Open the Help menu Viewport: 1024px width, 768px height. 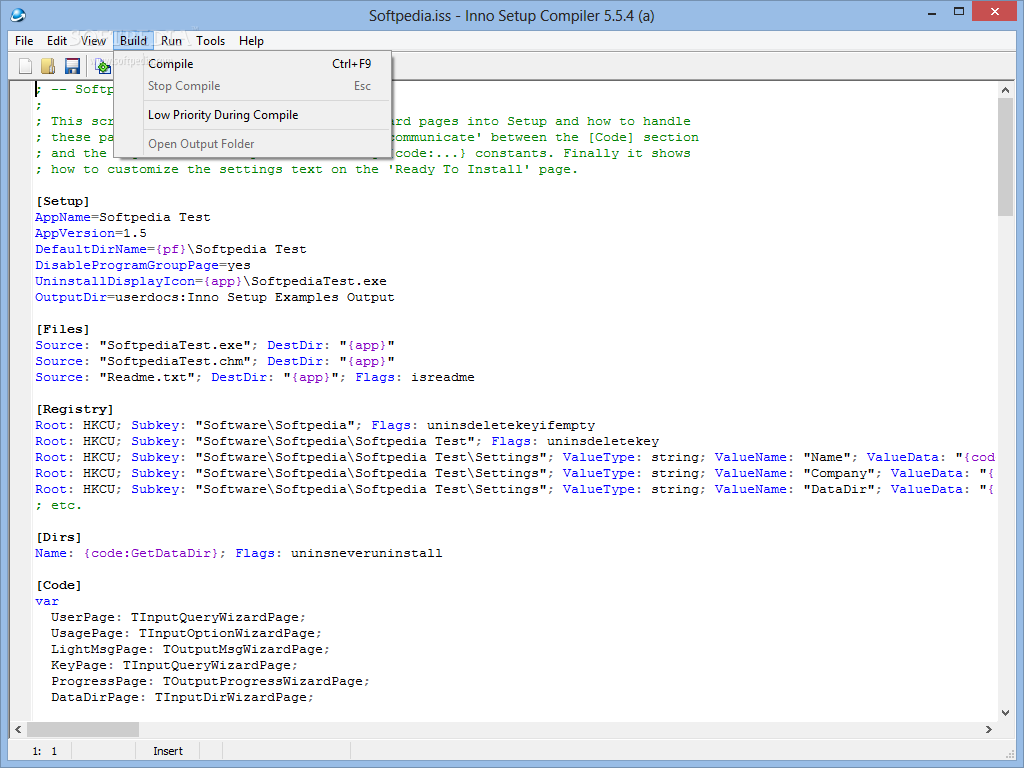(251, 40)
